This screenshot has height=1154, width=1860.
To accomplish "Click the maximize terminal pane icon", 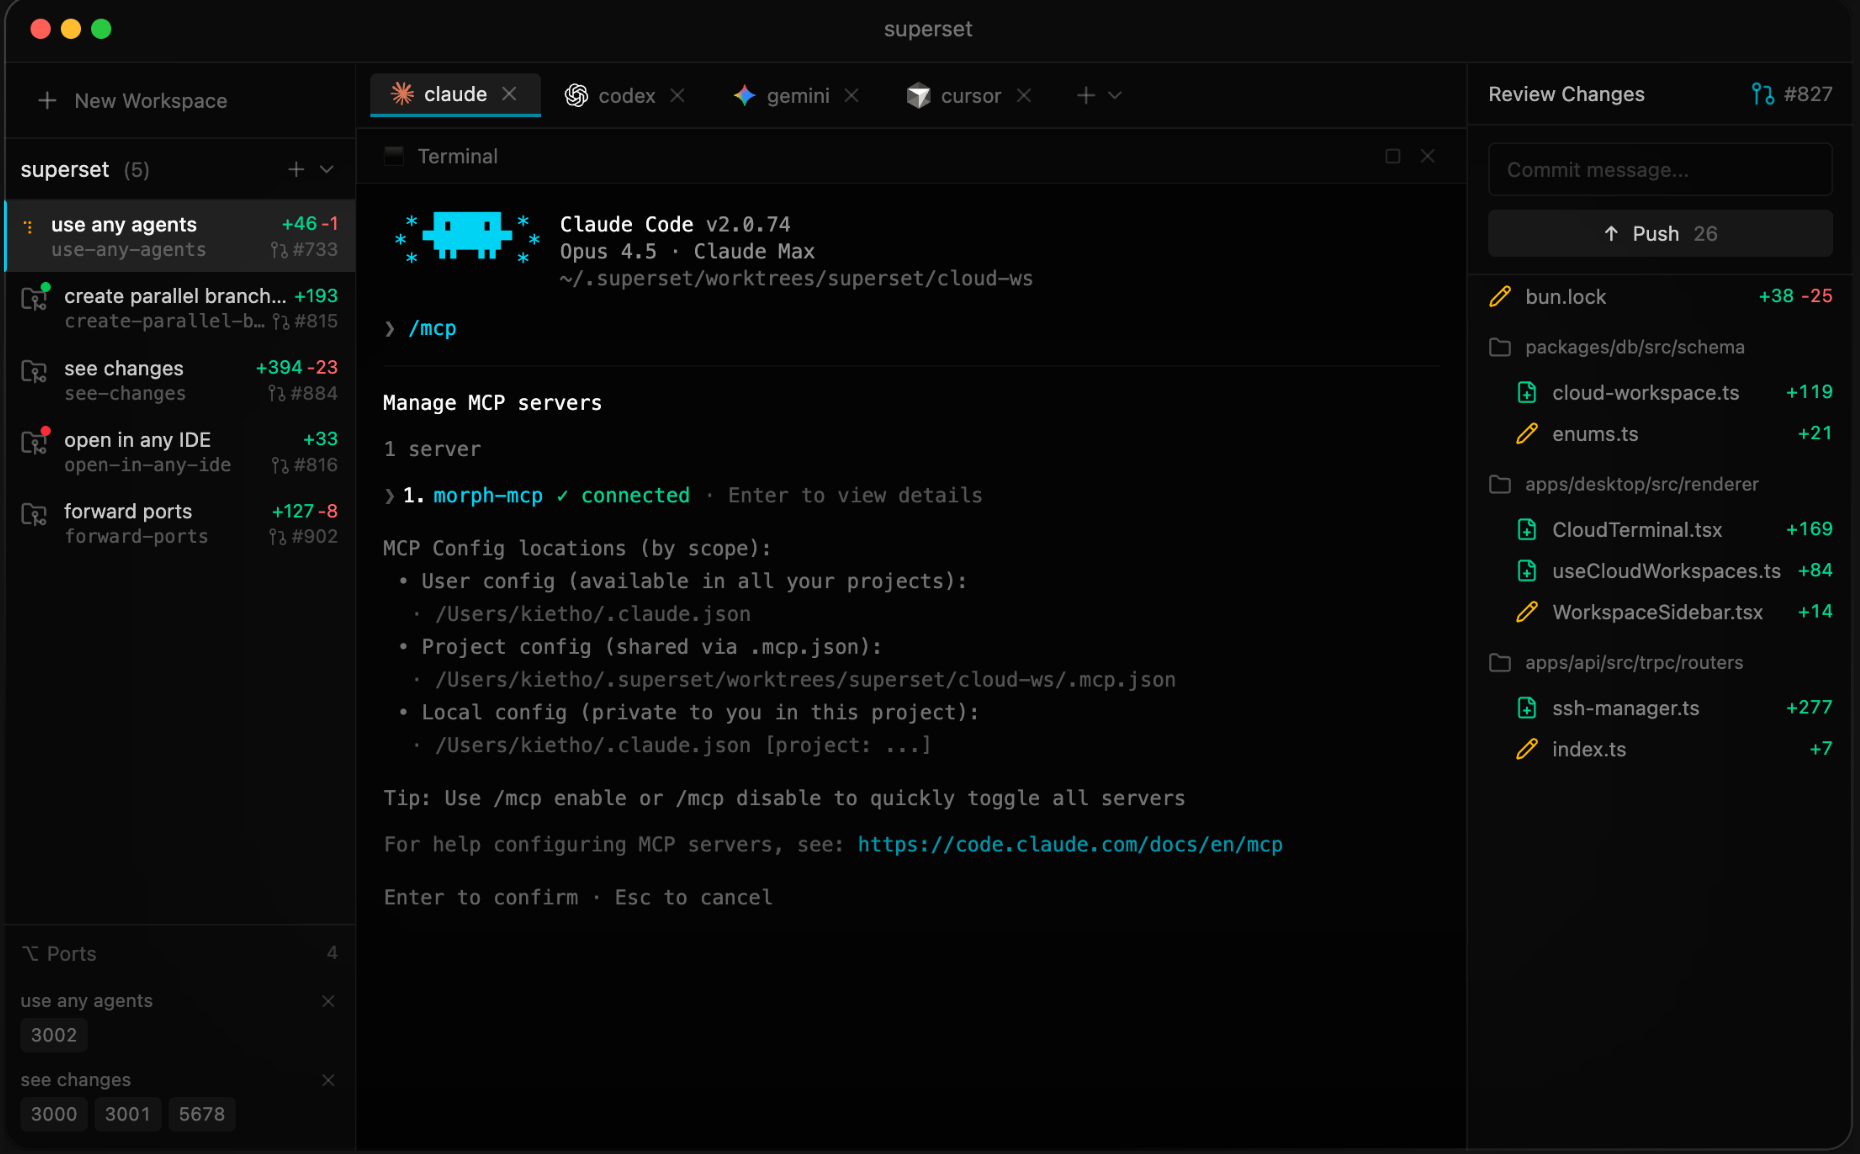I will tap(1392, 156).
